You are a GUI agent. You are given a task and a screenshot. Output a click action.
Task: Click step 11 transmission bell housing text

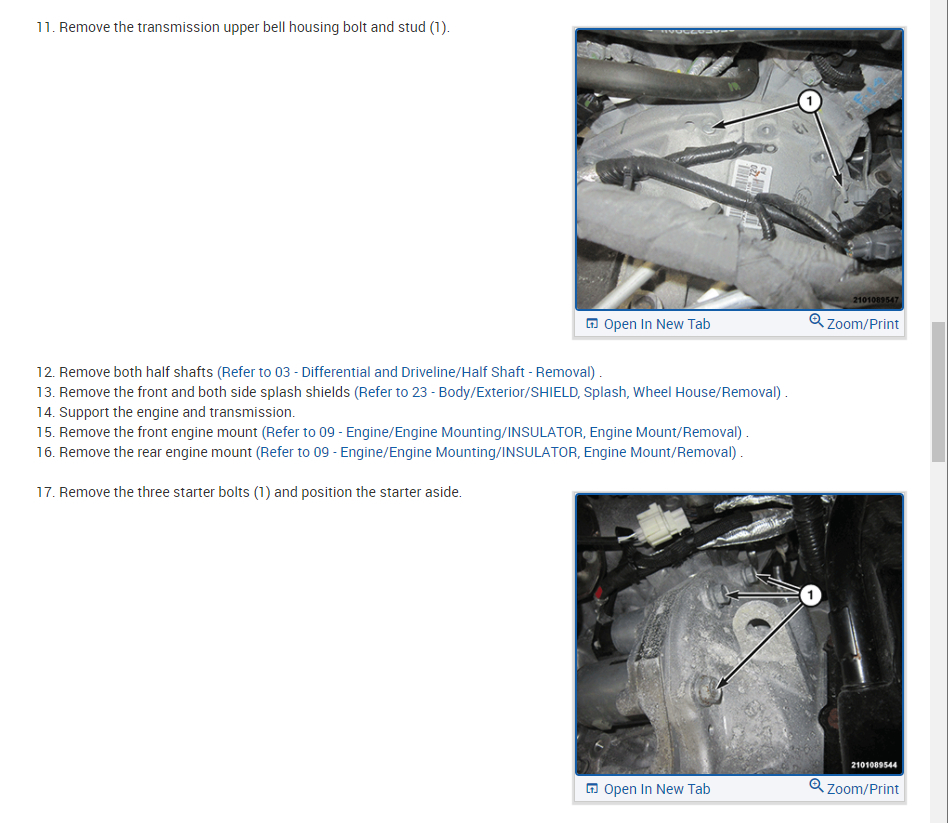242,27
